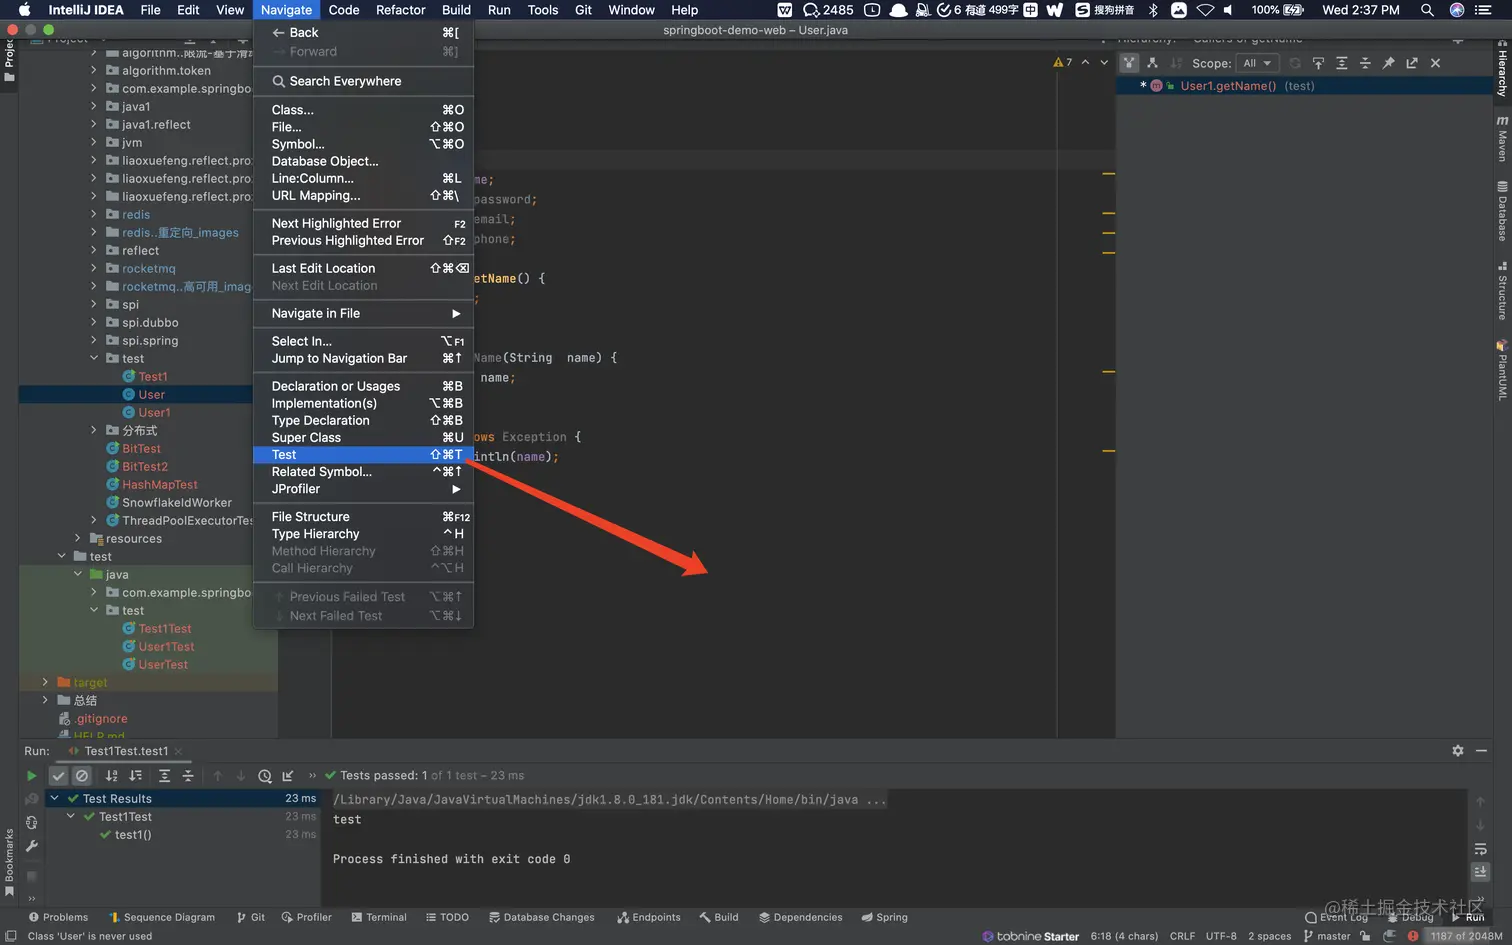Viewport: 1512px width, 945px height.
Task: Choose Test from the Navigate menu
Action: pos(364,455)
